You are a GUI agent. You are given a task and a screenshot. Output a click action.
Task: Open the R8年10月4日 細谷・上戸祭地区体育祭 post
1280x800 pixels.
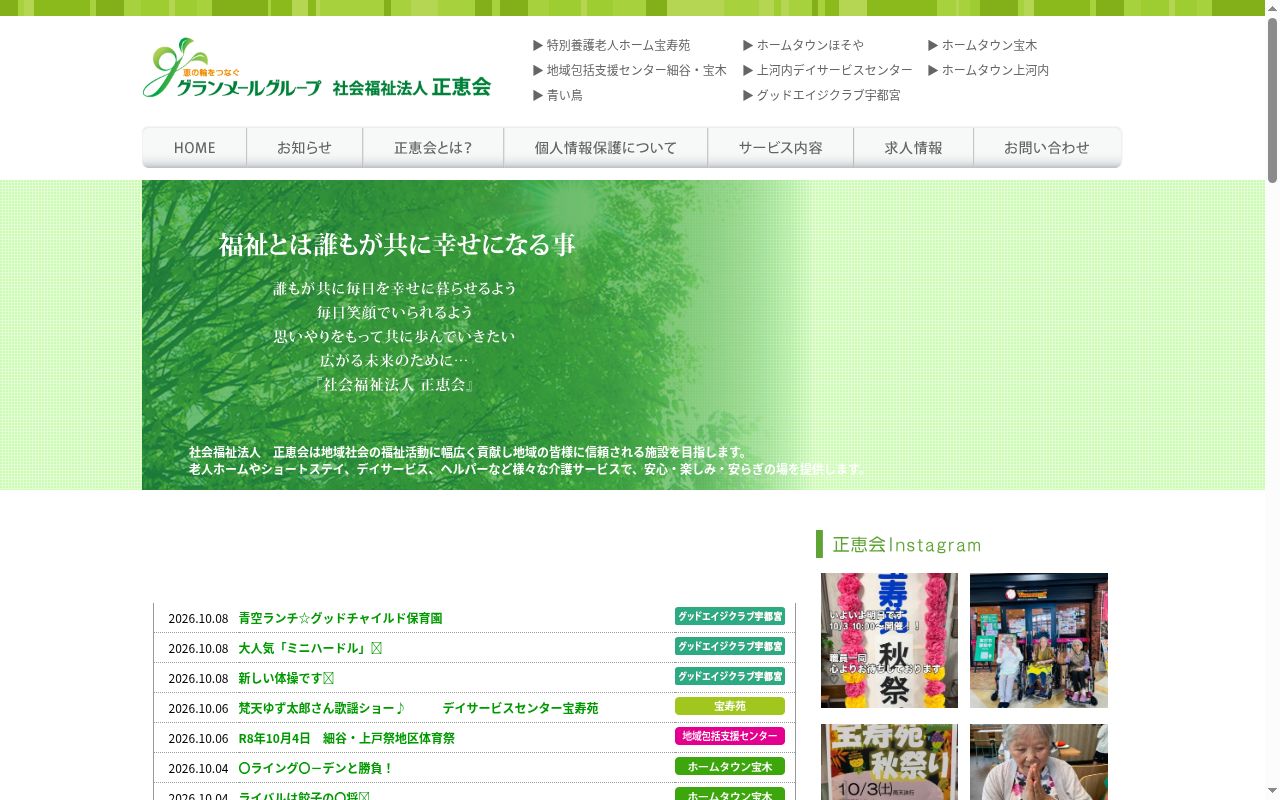[346, 738]
